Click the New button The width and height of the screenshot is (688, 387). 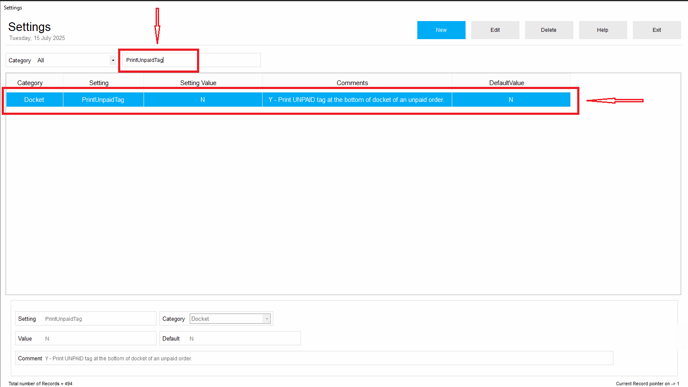pyautogui.click(x=441, y=30)
